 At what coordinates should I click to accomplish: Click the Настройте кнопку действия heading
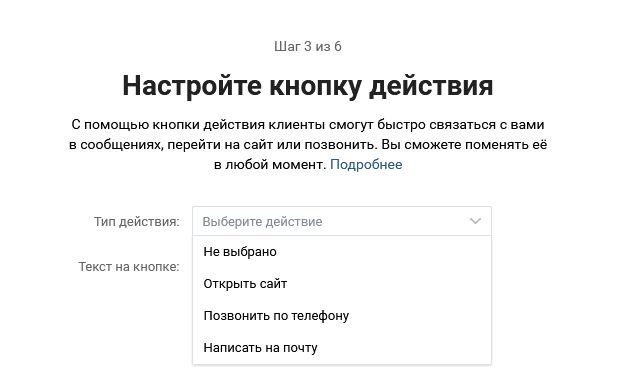coord(308,85)
